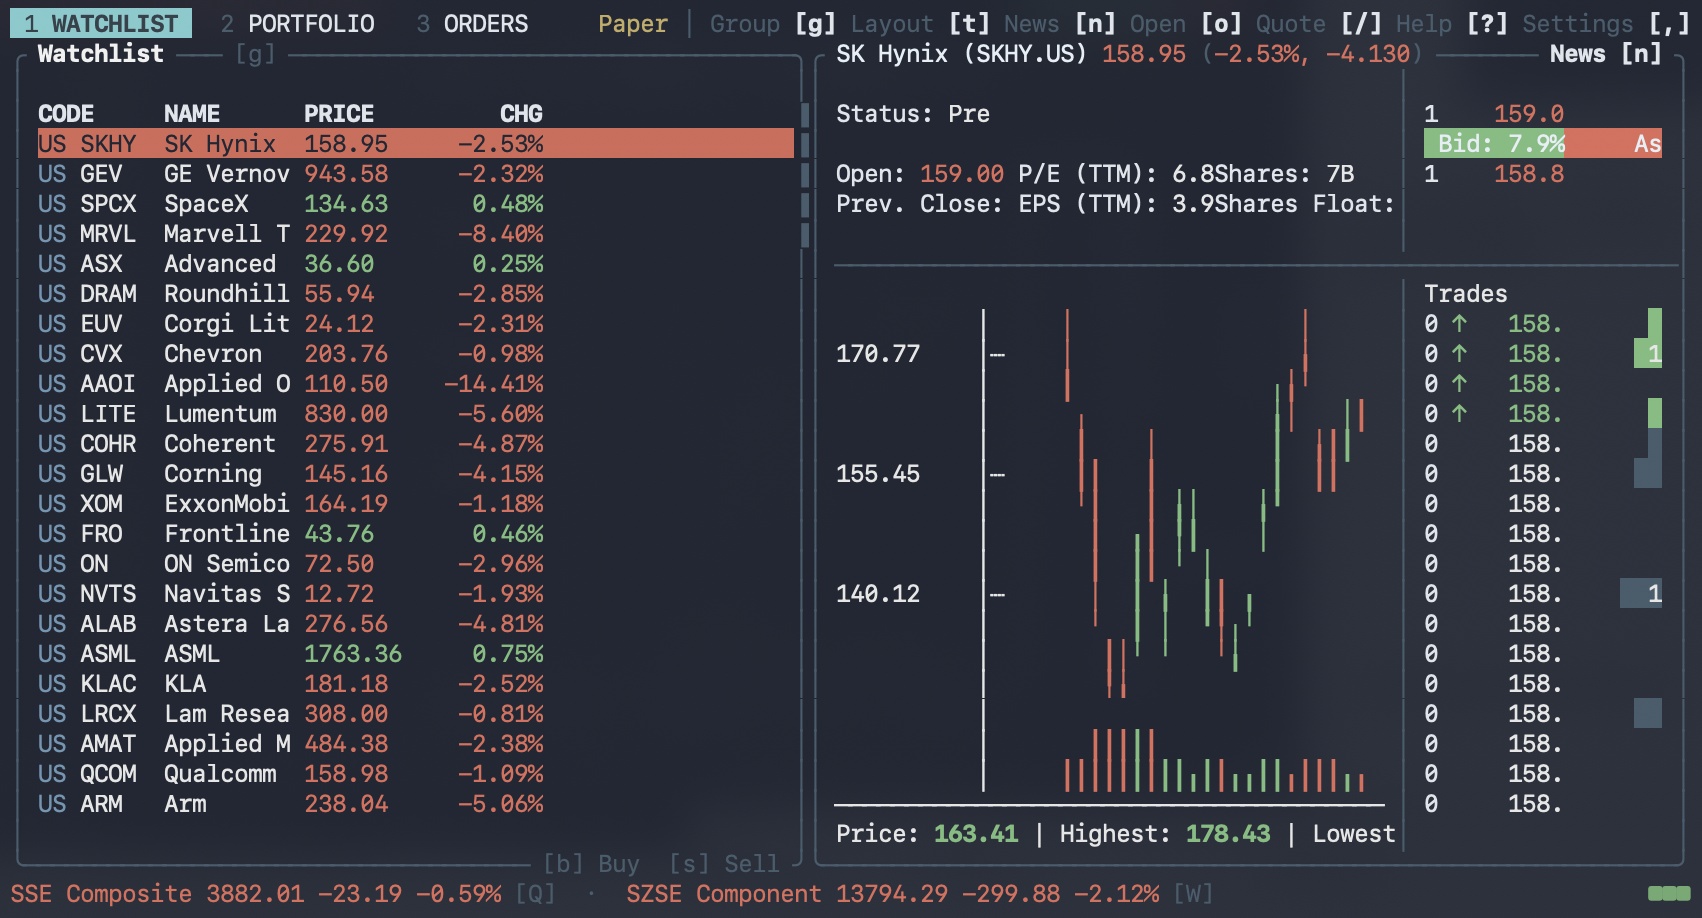Select the Astera Labs ALAB row
Image resolution: width=1702 pixels, height=918 pixels.
(416, 623)
